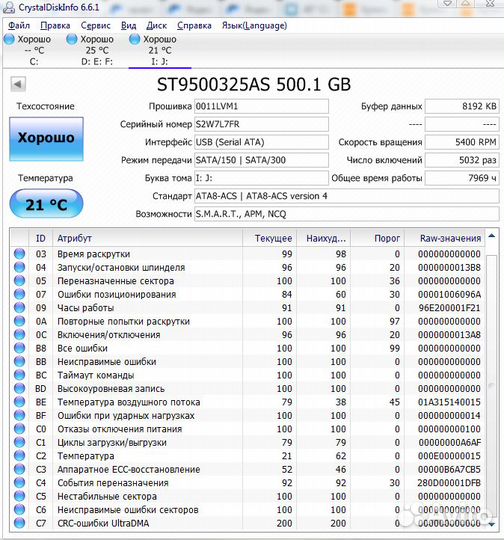This screenshot has height=540, width=504.
Task: Open the Правка menu
Action: tap(55, 25)
